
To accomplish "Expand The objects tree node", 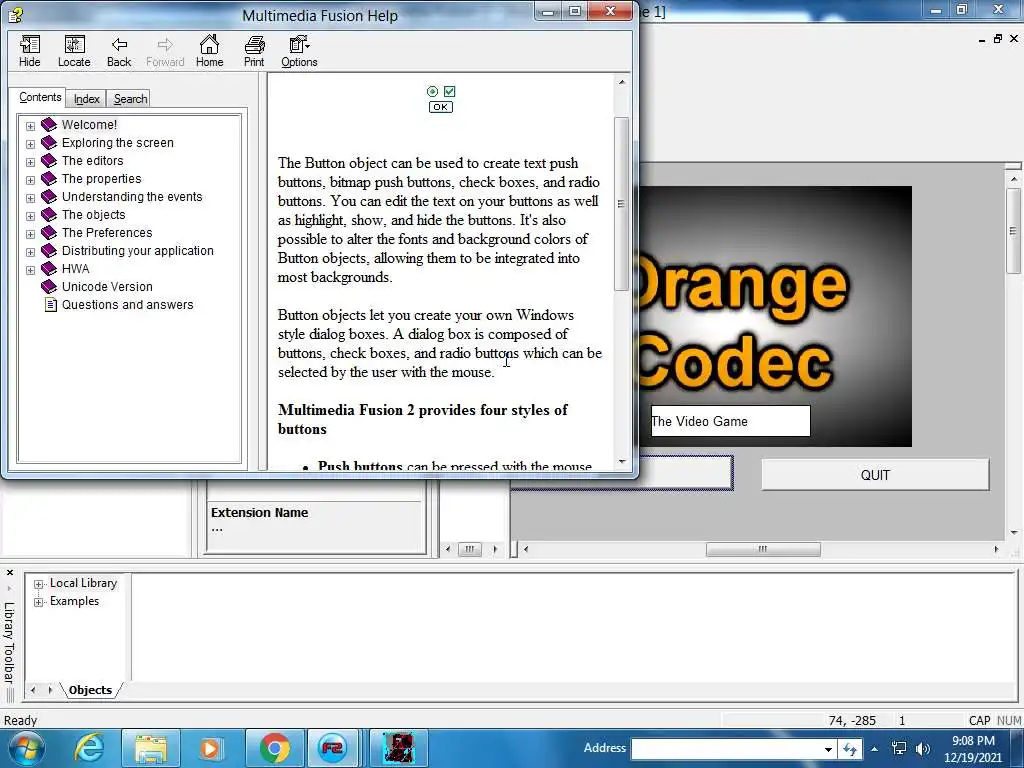I will tap(30, 216).
